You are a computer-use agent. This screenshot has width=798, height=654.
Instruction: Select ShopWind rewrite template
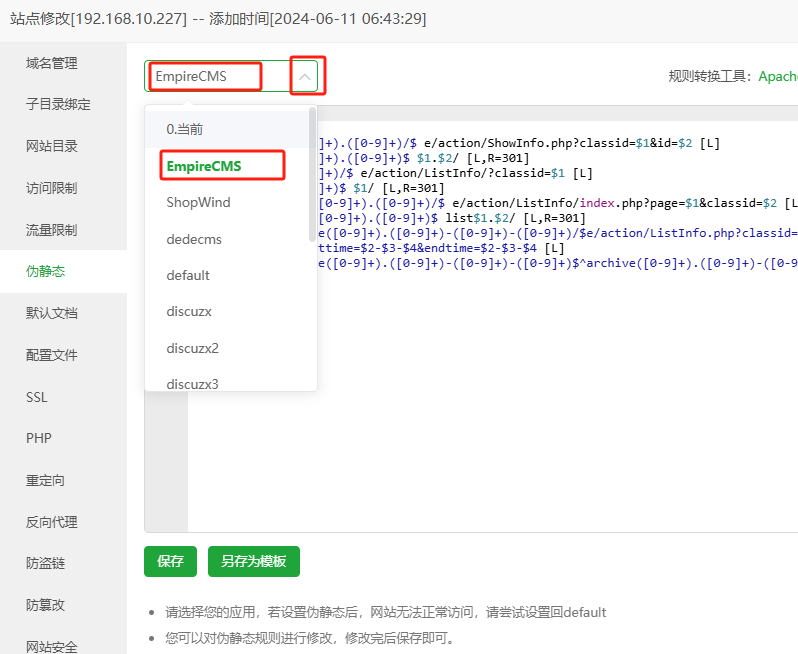point(227,202)
